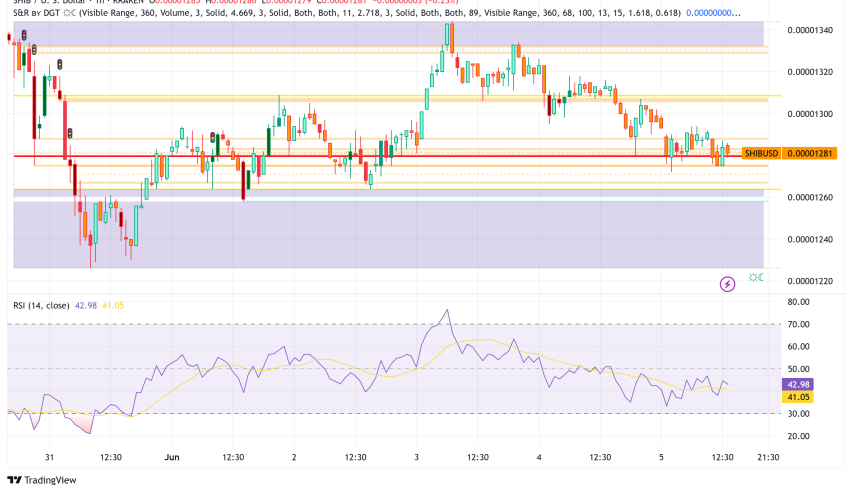Click the 0.00001281 current price label
The width and height of the screenshot is (852, 485).
(x=810, y=154)
